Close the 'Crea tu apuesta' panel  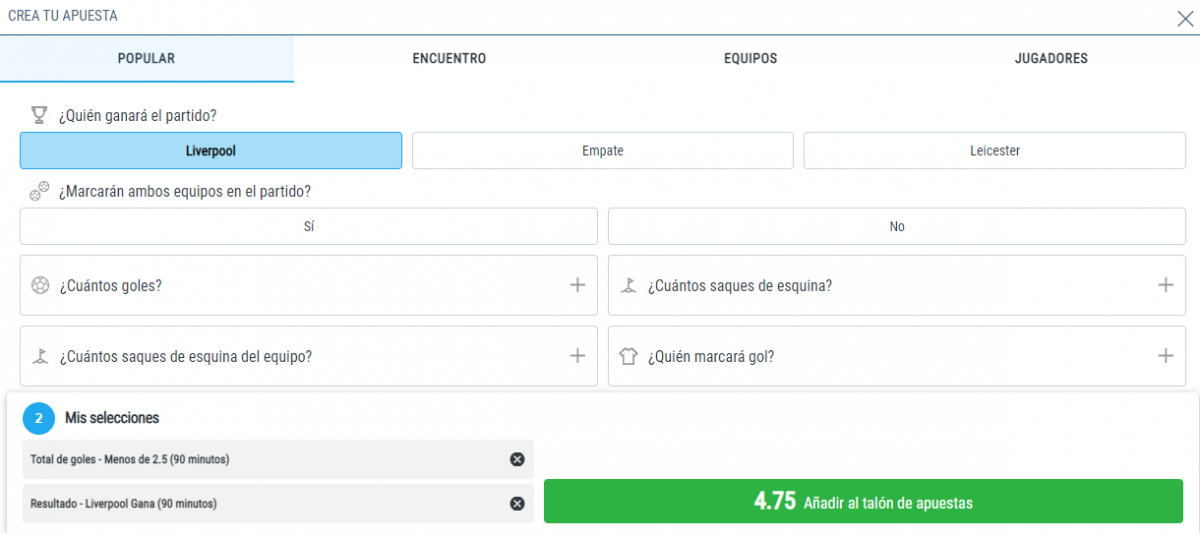[x=1185, y=17]
